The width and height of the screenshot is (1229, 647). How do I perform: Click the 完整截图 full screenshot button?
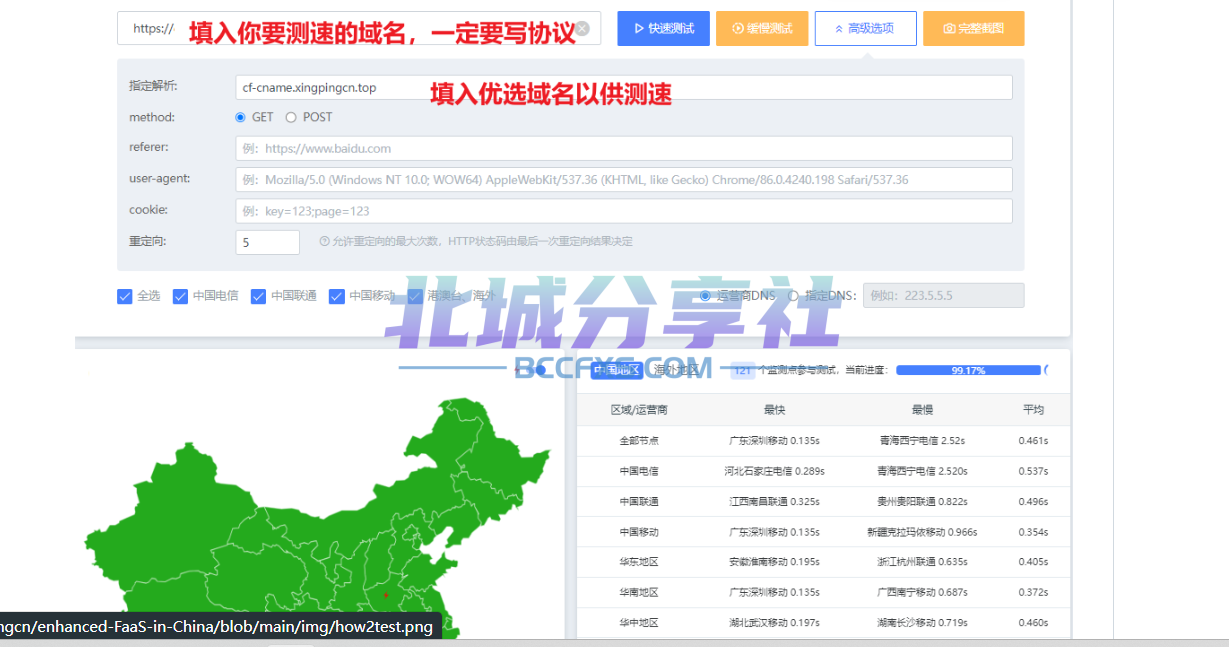pyautogui.click(x=974, y=29)
